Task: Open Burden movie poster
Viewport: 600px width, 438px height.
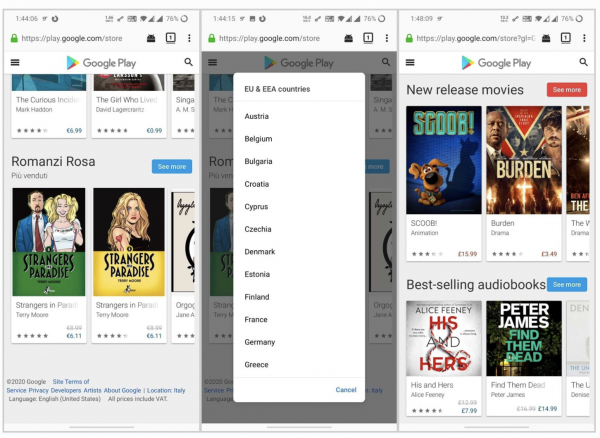Action: [524, 160]
